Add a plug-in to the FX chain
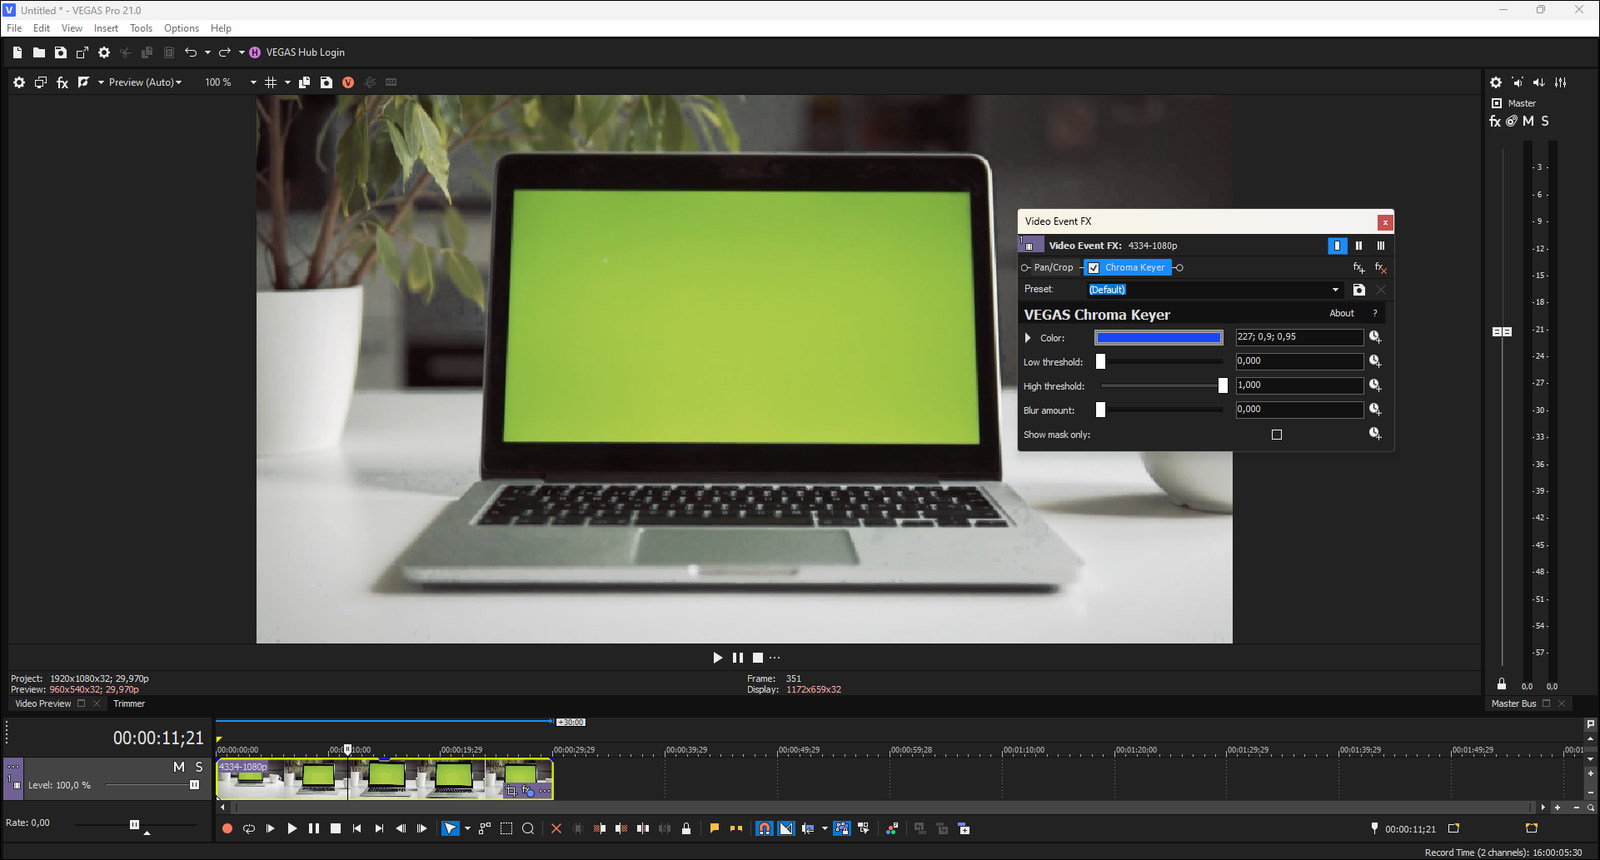Screen dimensions: 1600x860 (x=1359, y=267)
